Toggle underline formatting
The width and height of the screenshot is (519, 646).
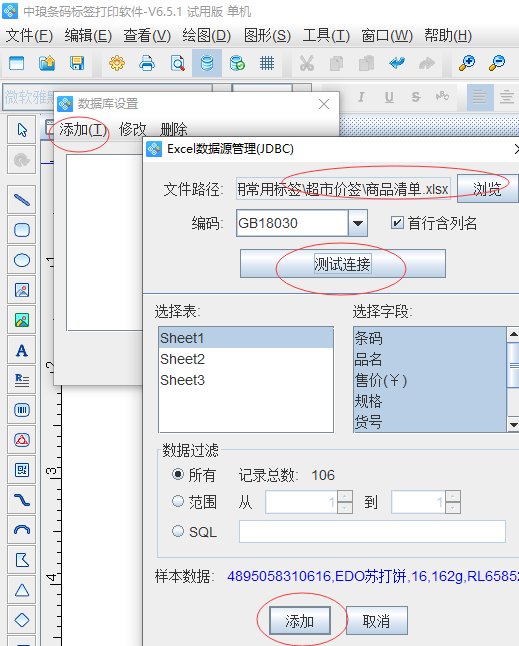pyautogui.click(x=389, y=97)
